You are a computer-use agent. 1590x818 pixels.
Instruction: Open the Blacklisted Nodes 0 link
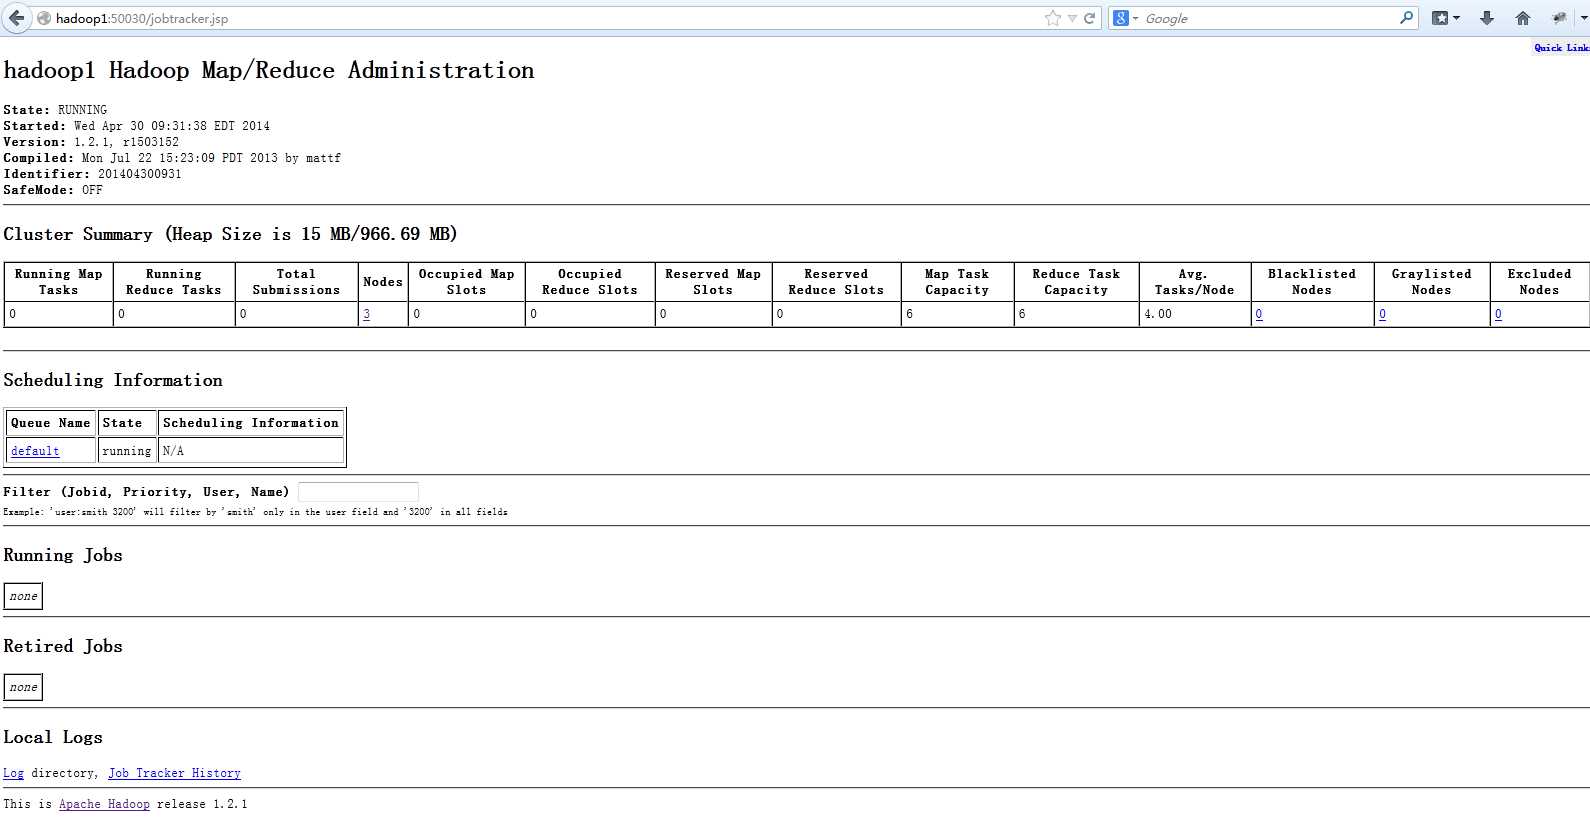click(1259, 314)
